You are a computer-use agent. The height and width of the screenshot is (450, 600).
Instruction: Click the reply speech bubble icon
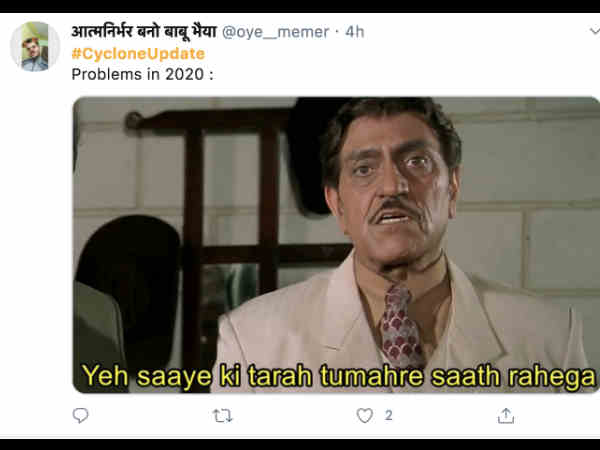point(80,416)
